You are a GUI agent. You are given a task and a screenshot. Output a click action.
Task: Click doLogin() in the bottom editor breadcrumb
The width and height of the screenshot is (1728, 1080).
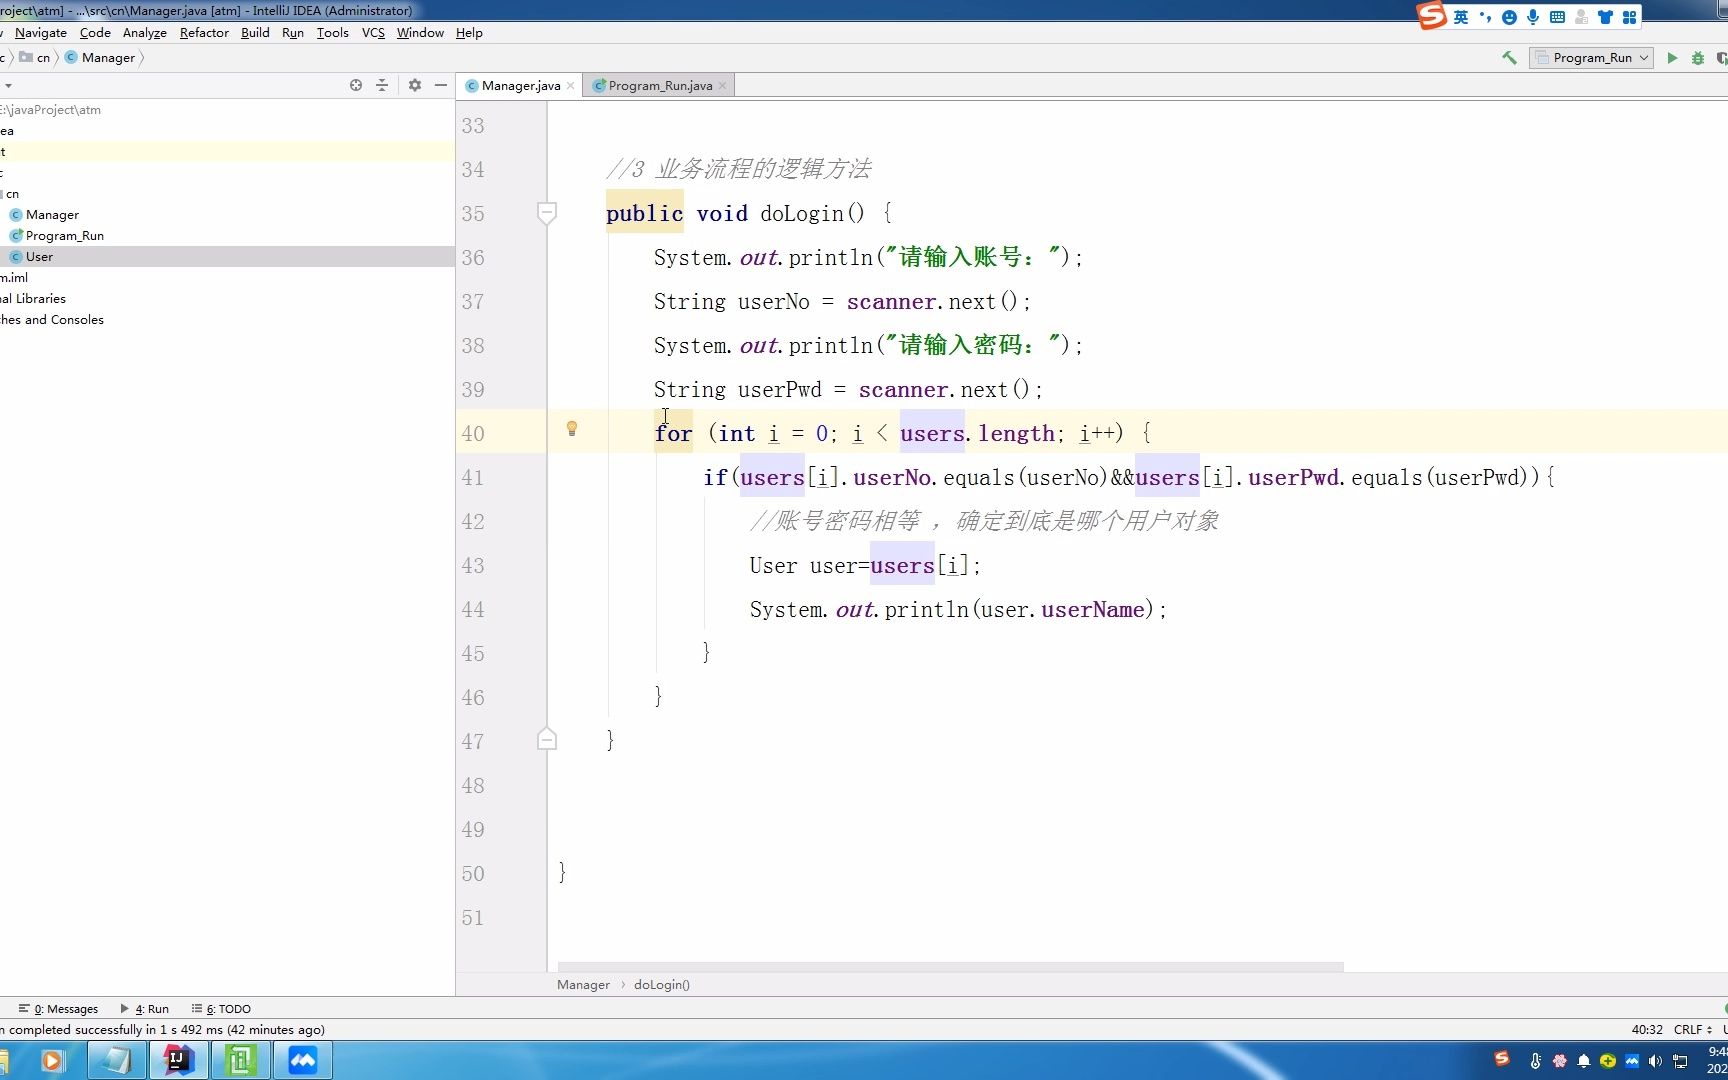[661, 985]
